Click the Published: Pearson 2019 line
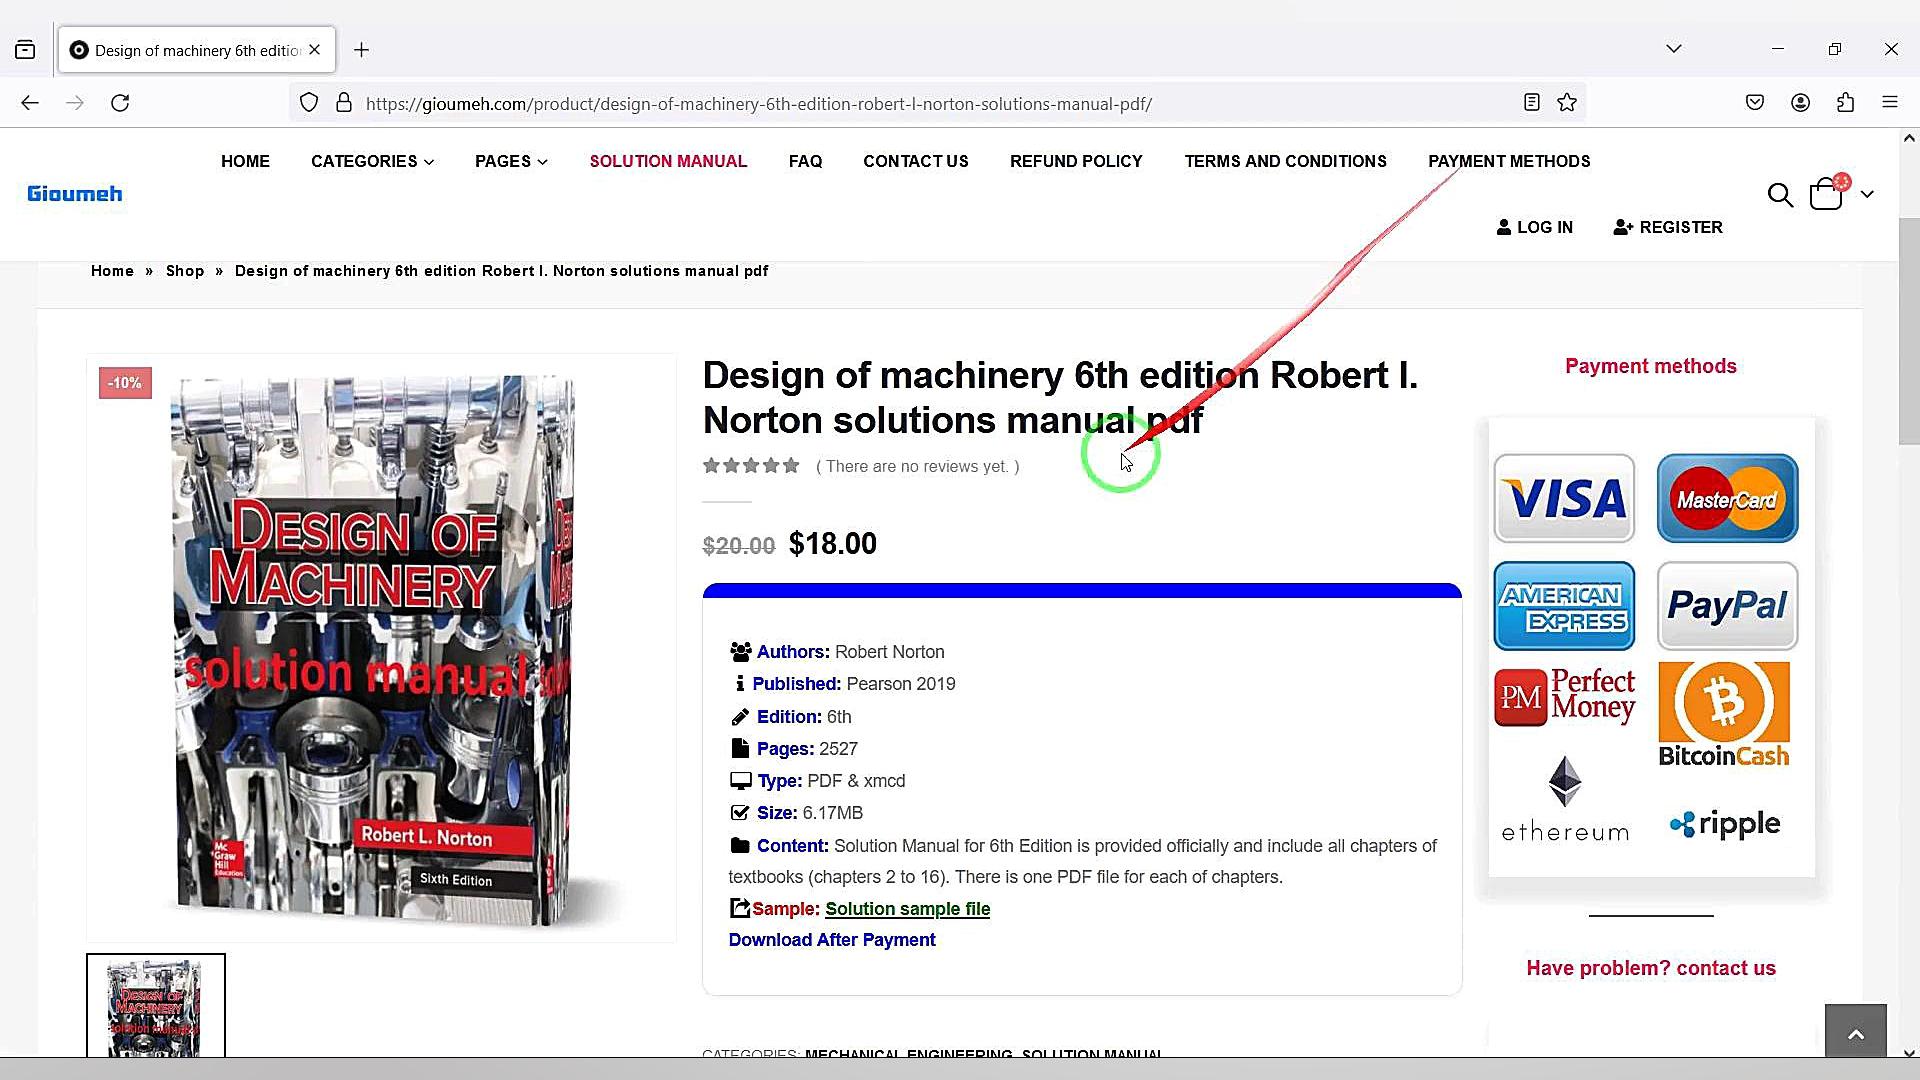This screenshot has width=1920, height=1080. pyautogui.click(x=844, y=684)
